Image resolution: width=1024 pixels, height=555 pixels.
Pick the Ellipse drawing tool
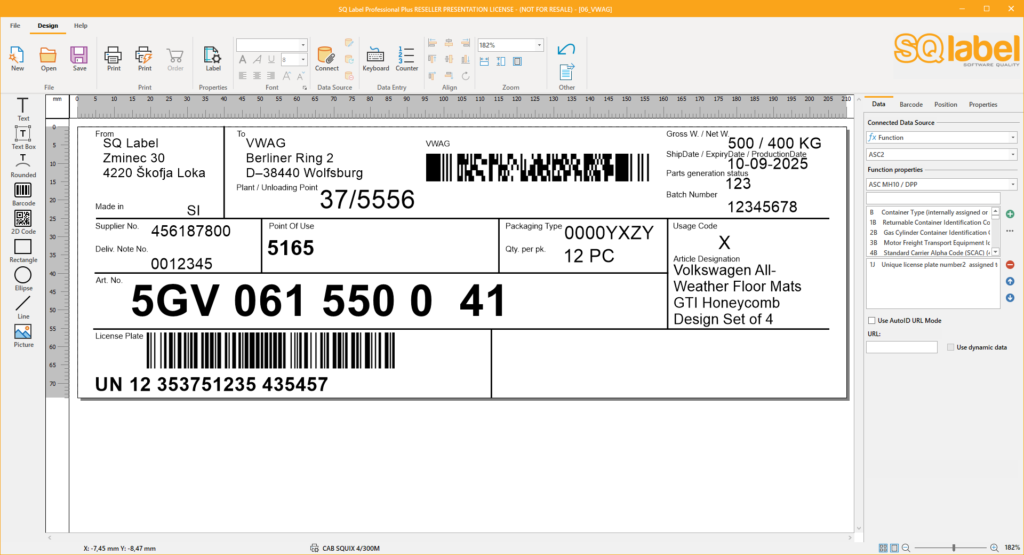[x=23, y=275]
